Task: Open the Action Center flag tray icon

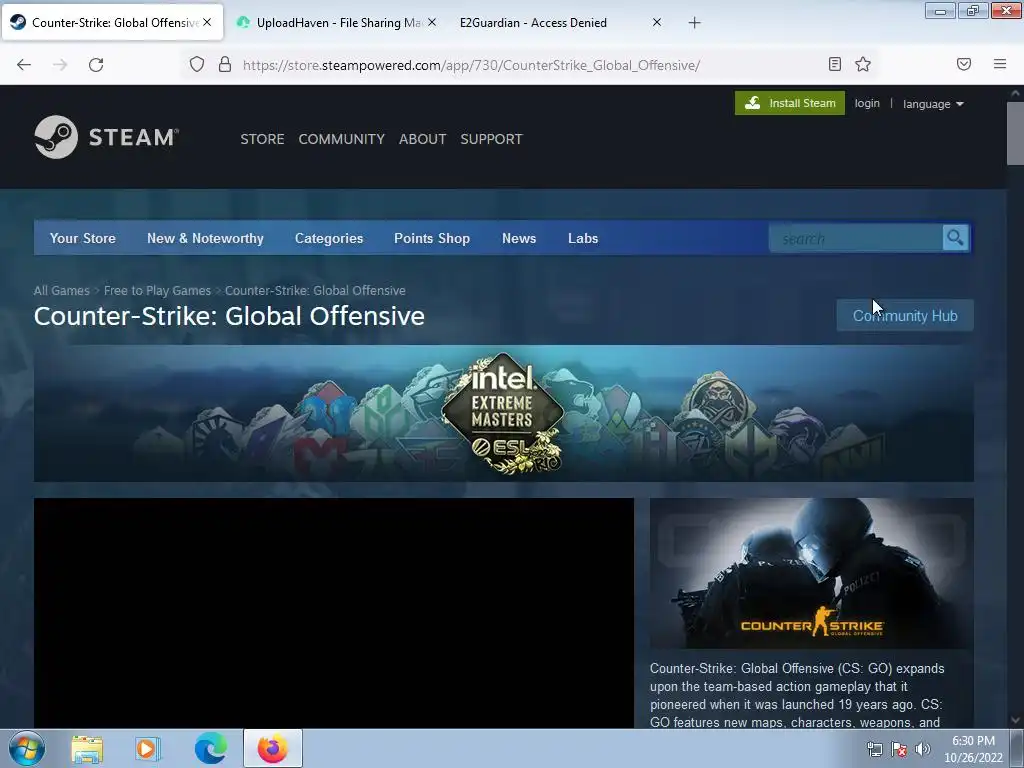Action: [x=899, y=749]
